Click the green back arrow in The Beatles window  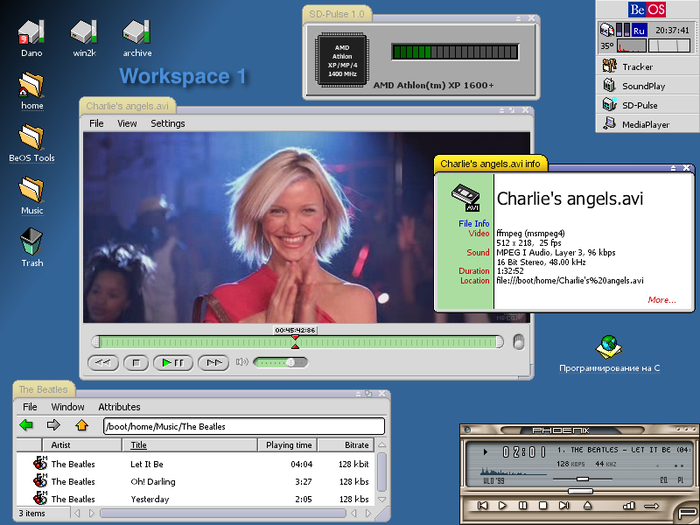[x=27, y=426]
